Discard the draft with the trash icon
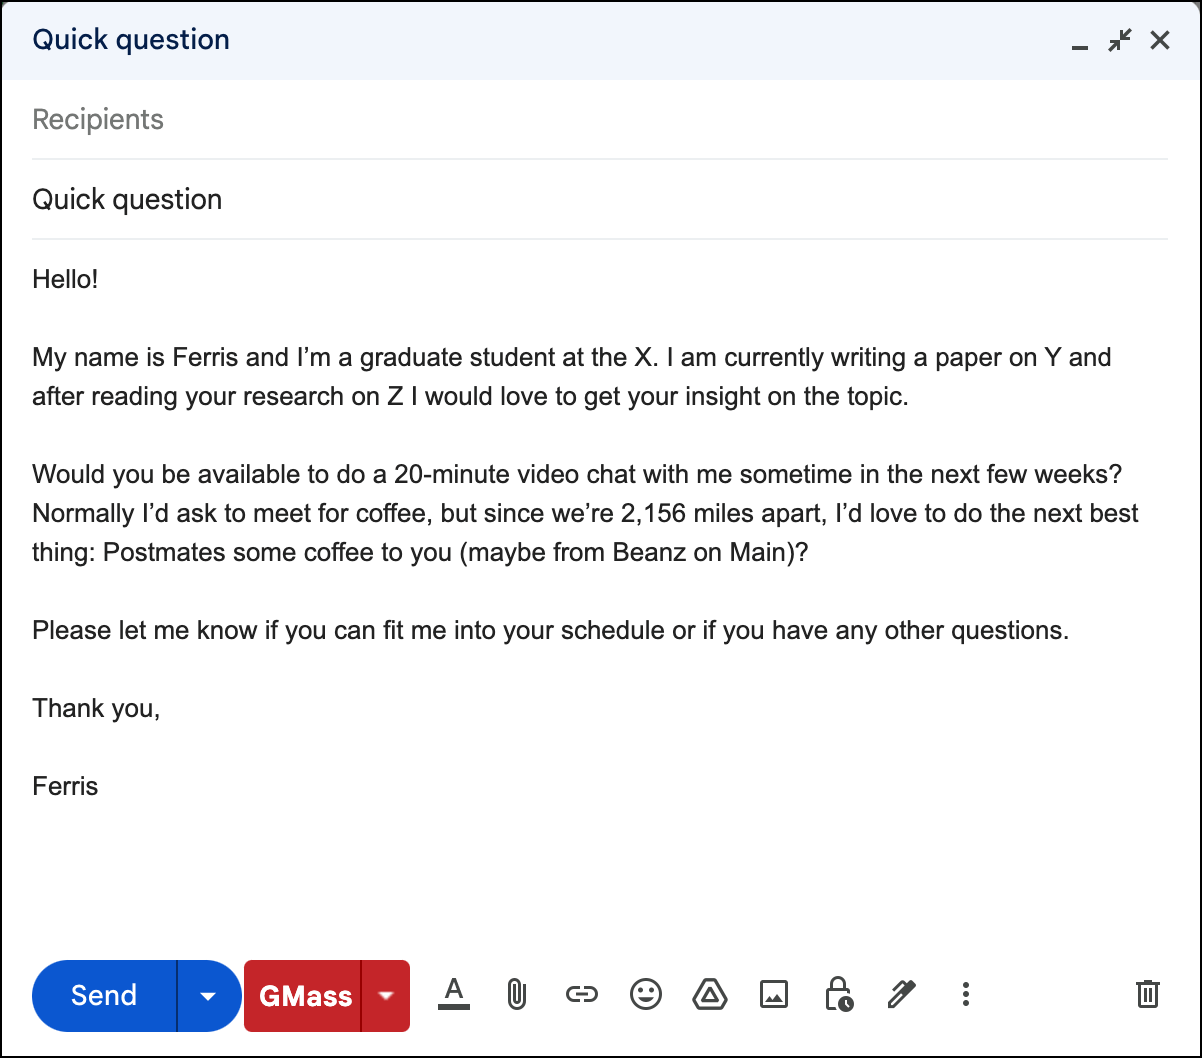 tap(1147, 994)
